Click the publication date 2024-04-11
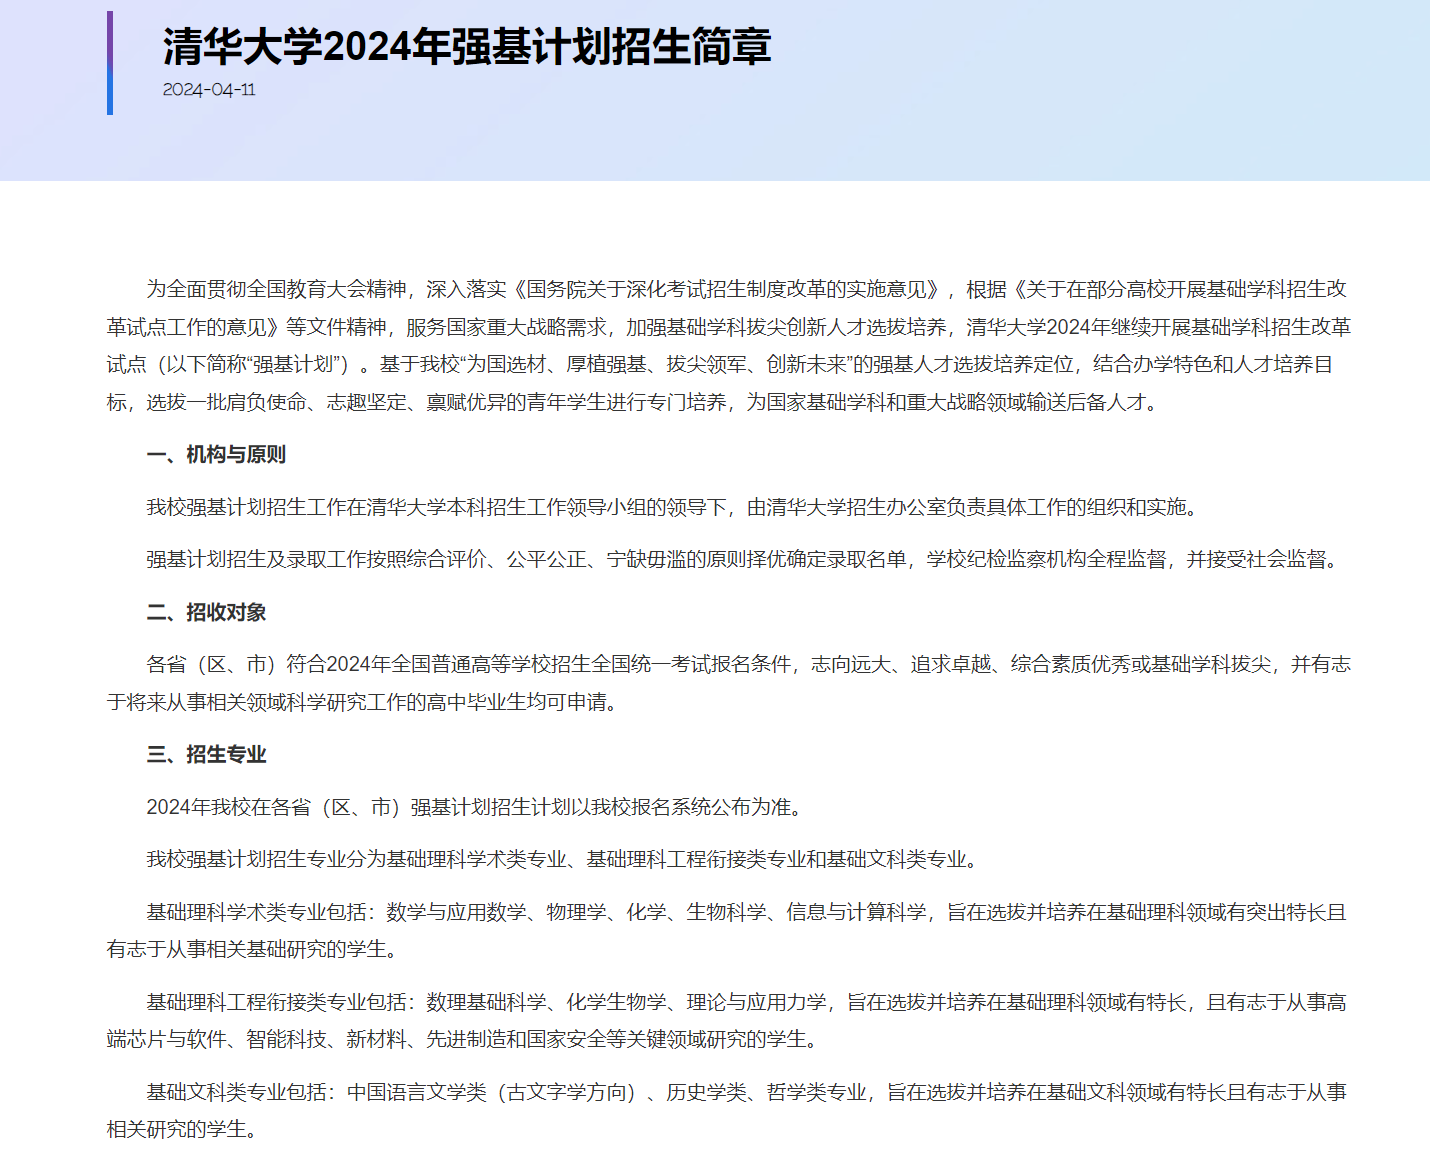The height and width of the screenshot is (1154, 1430). point(209,90)
